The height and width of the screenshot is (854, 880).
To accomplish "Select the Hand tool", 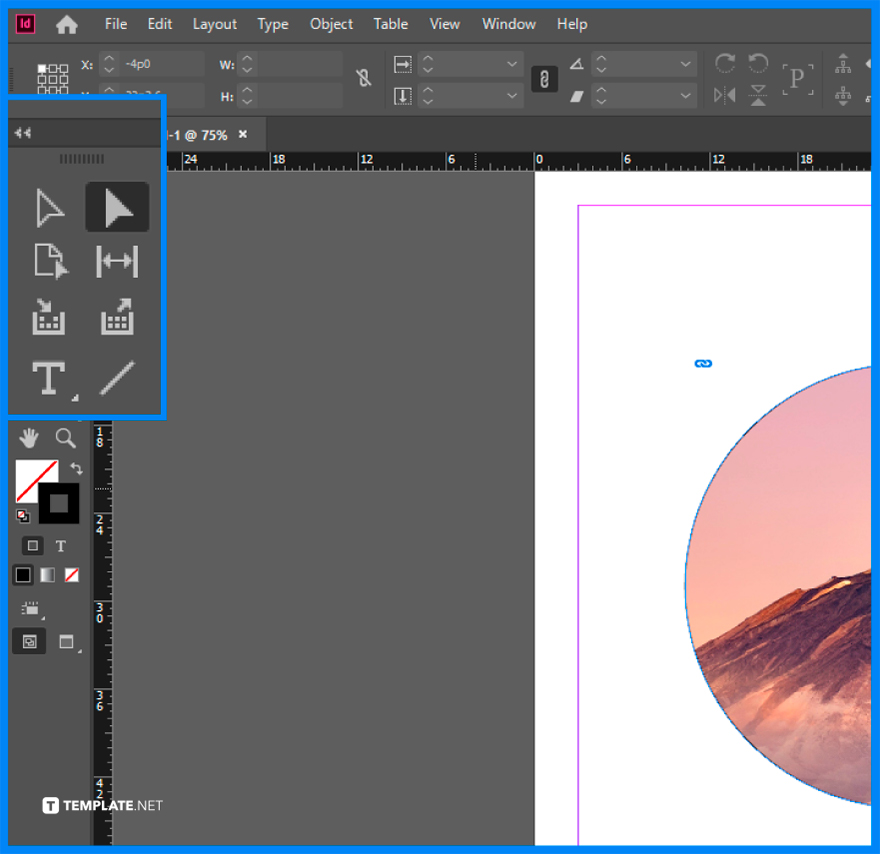I will click(x=29, y=437).
